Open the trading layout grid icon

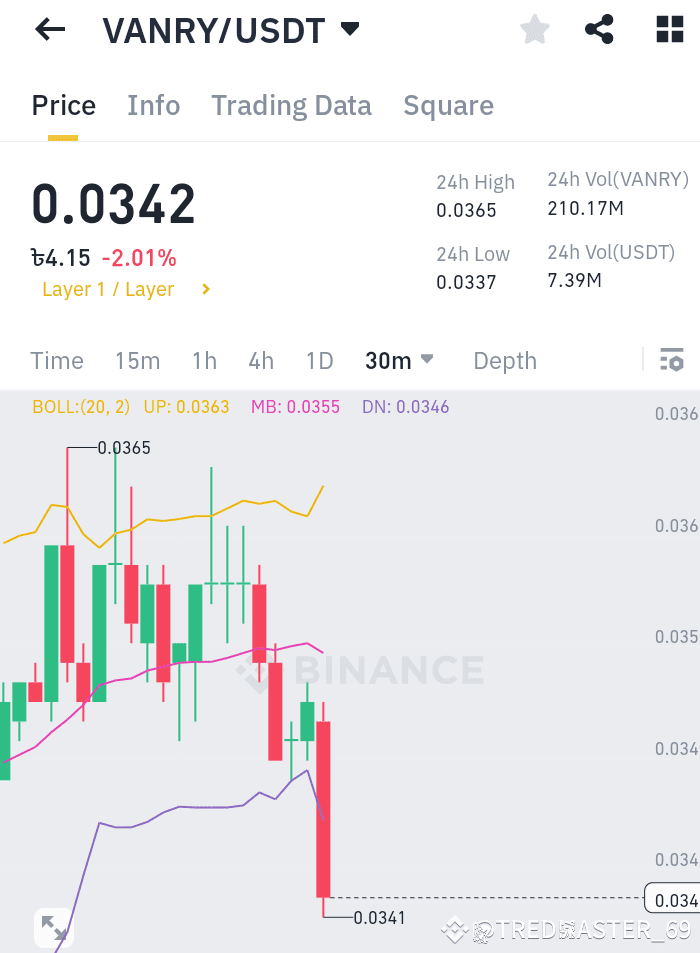[x=668, y=29]
